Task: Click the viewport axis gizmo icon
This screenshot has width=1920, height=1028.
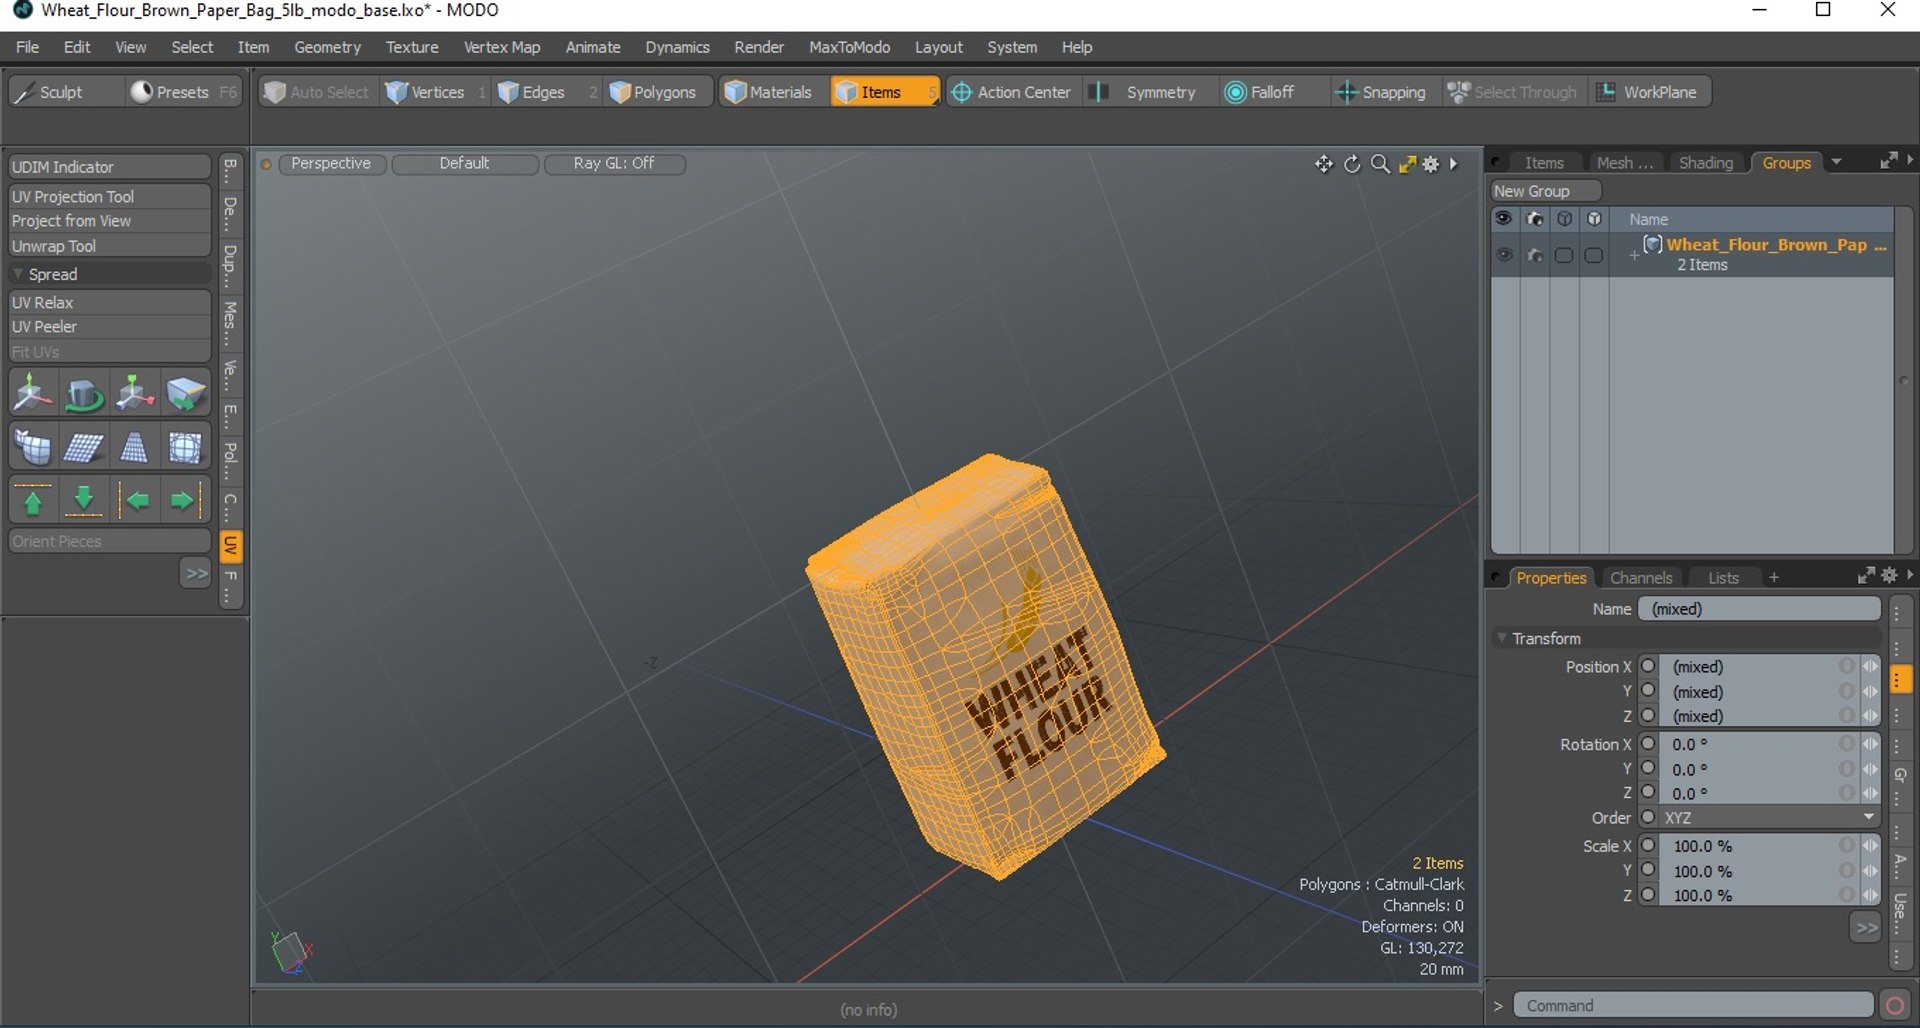Action: click(292, 951)
